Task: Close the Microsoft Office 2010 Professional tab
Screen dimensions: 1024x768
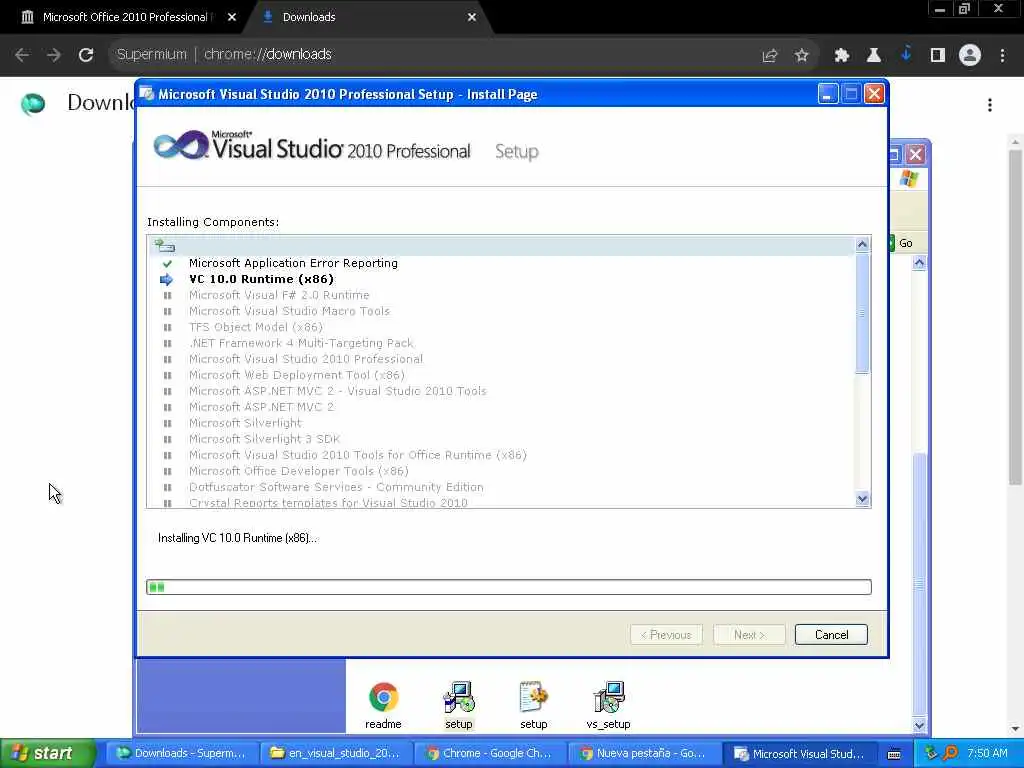Action: (x=232, y=18)
